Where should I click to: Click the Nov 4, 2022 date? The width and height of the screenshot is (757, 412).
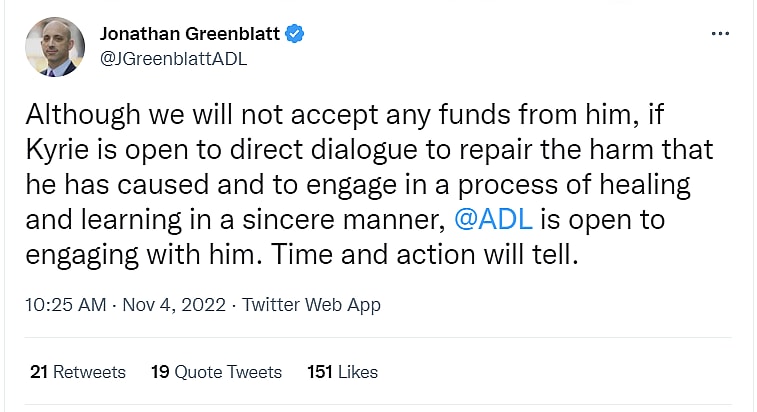click(x=176, y=304)
